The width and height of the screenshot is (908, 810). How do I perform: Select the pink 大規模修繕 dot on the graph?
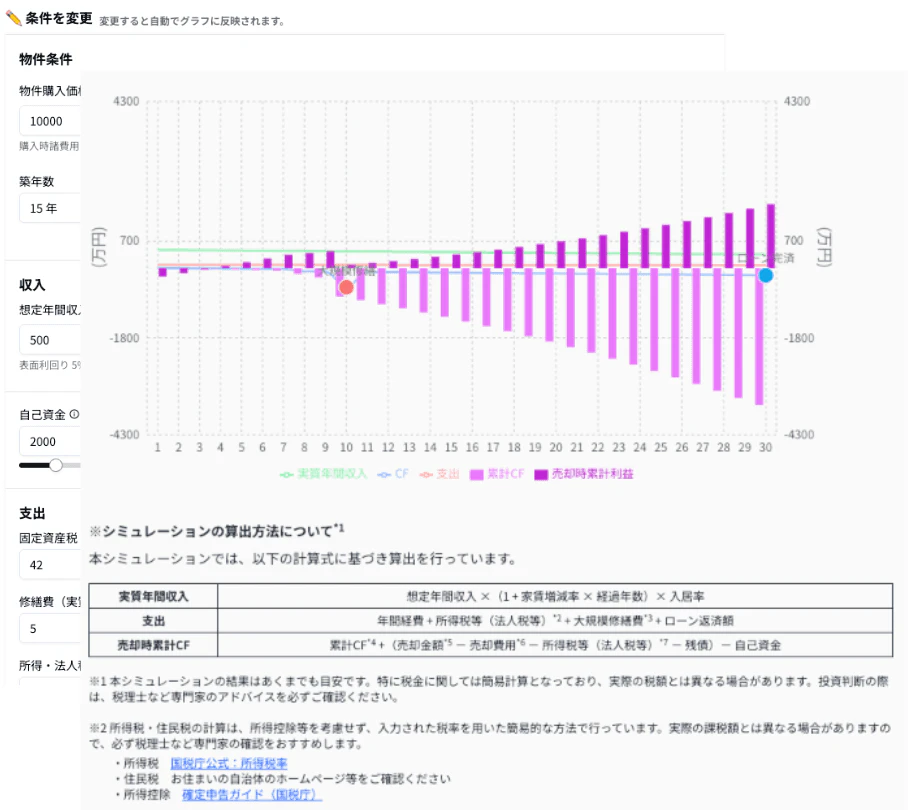pos(346,286)
